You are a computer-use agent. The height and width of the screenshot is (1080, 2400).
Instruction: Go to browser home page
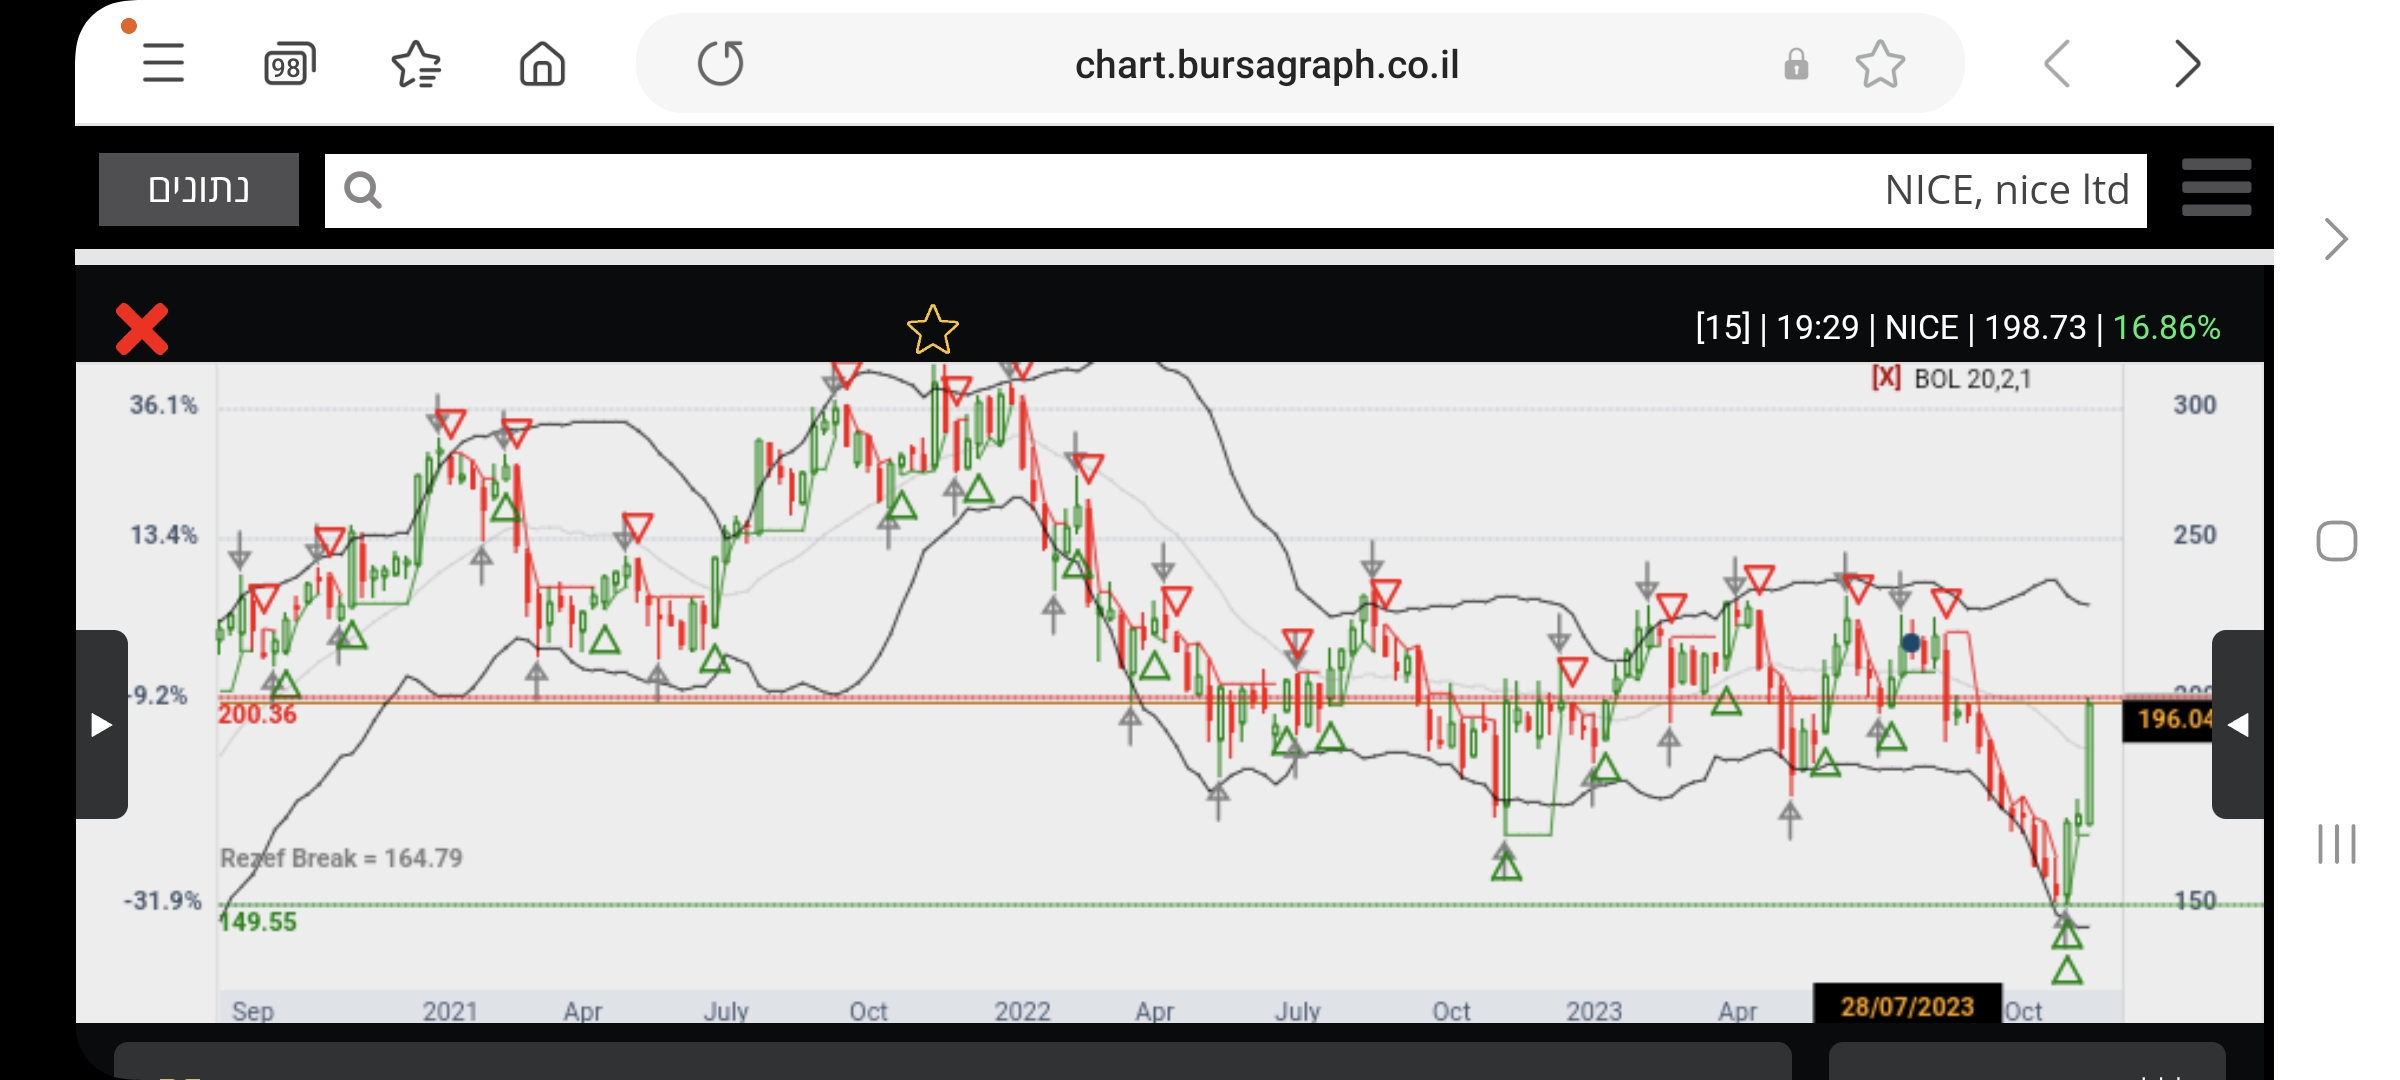click(542, 65)
